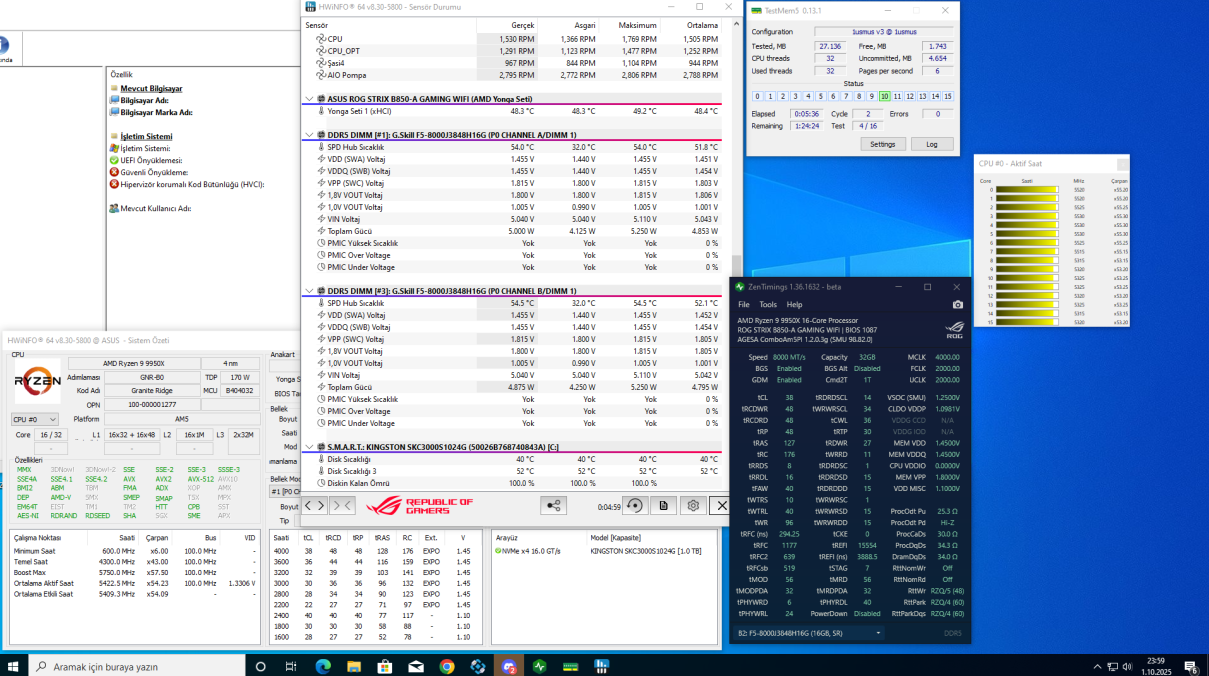Select the Disk Sıcaklığı 3 row
The height and width of the screenshot is (676, 1209).
(x=512, y=471)
